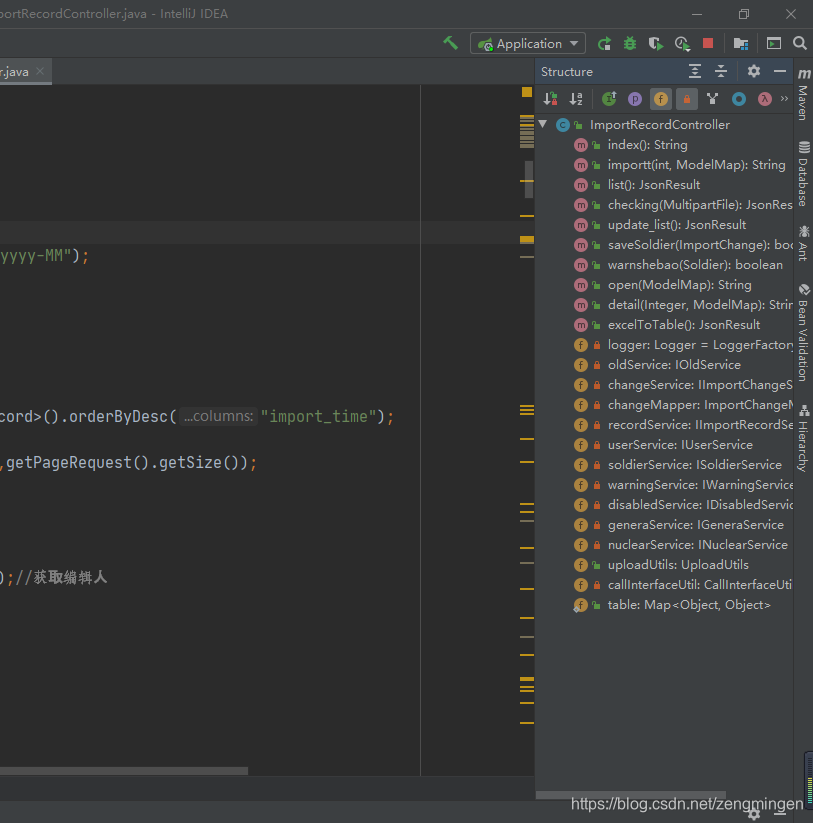
Task: Open the Project Structure icon
Action: [x=741, y=44]
